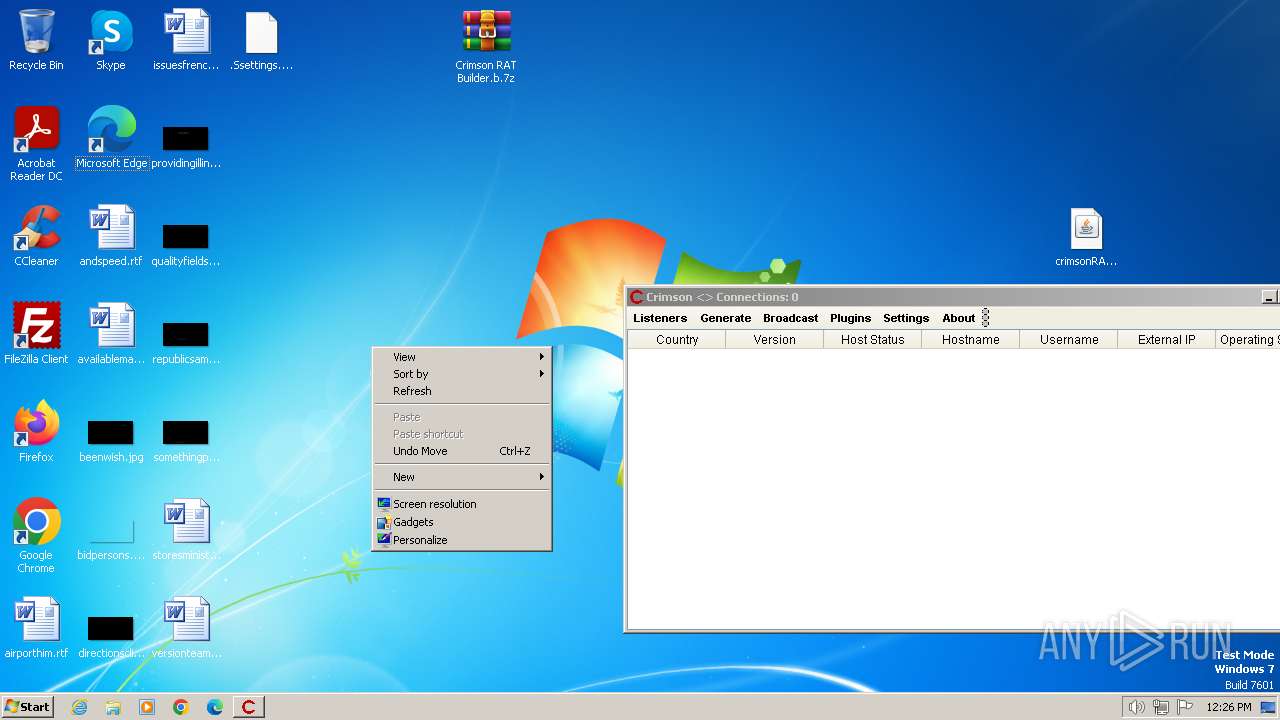Expand the New submenu

click(461, 477)
